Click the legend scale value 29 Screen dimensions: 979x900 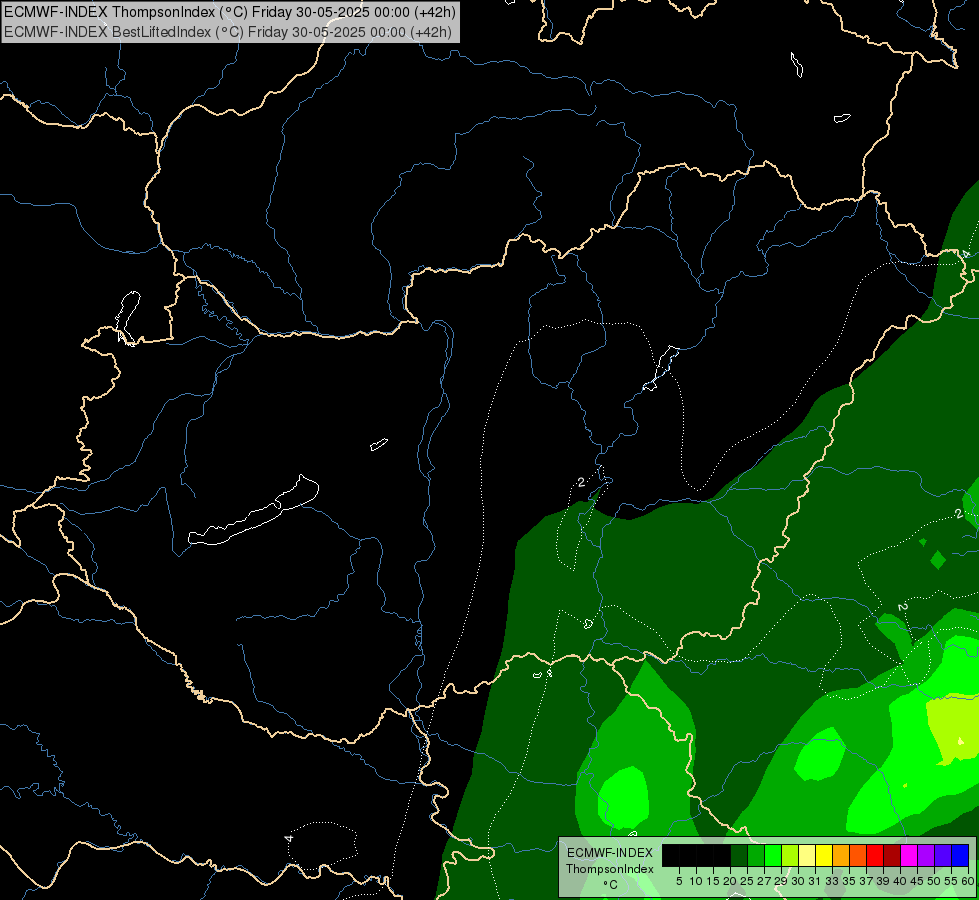click(781, 881)
